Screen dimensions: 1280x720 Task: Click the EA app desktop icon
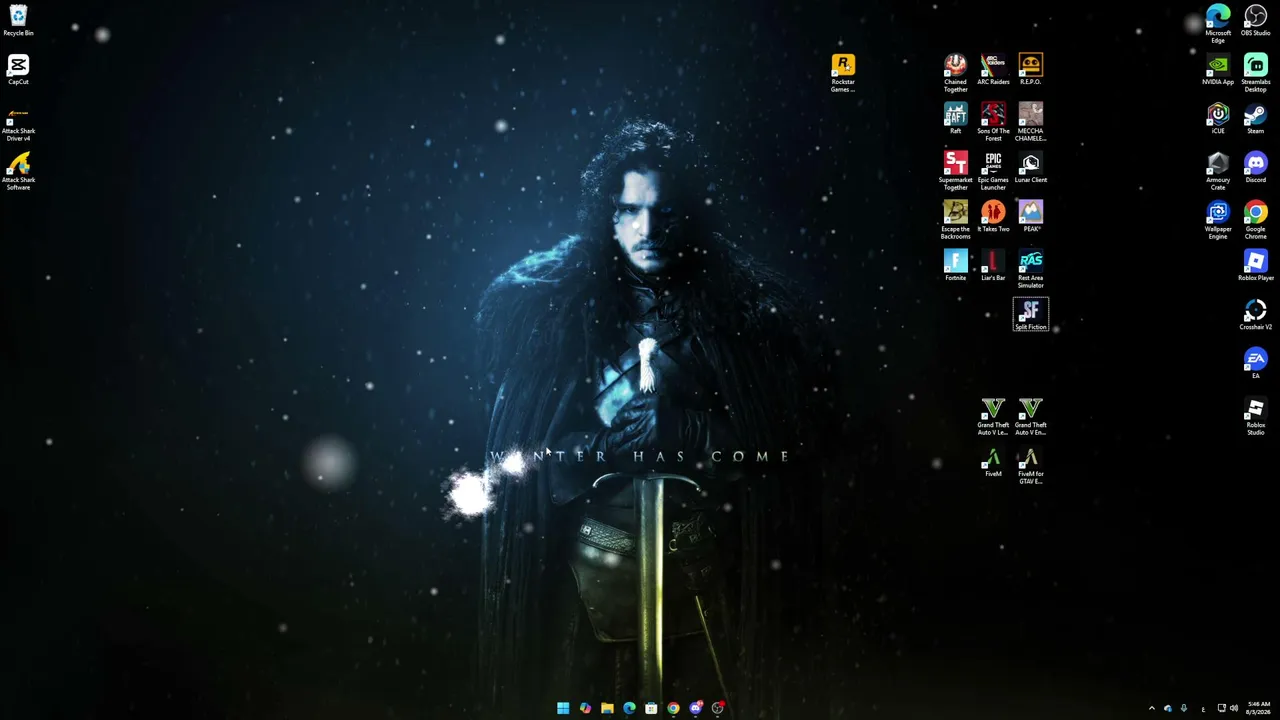[x=1256, y=364]
